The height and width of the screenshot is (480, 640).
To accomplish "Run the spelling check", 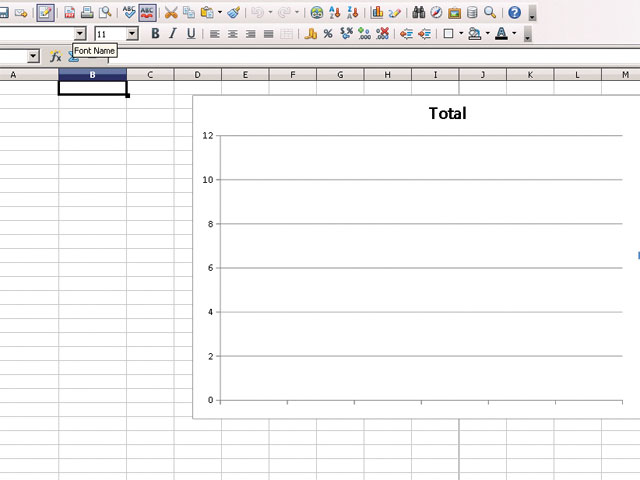I will pyautogui.click(x=129, y=13).
